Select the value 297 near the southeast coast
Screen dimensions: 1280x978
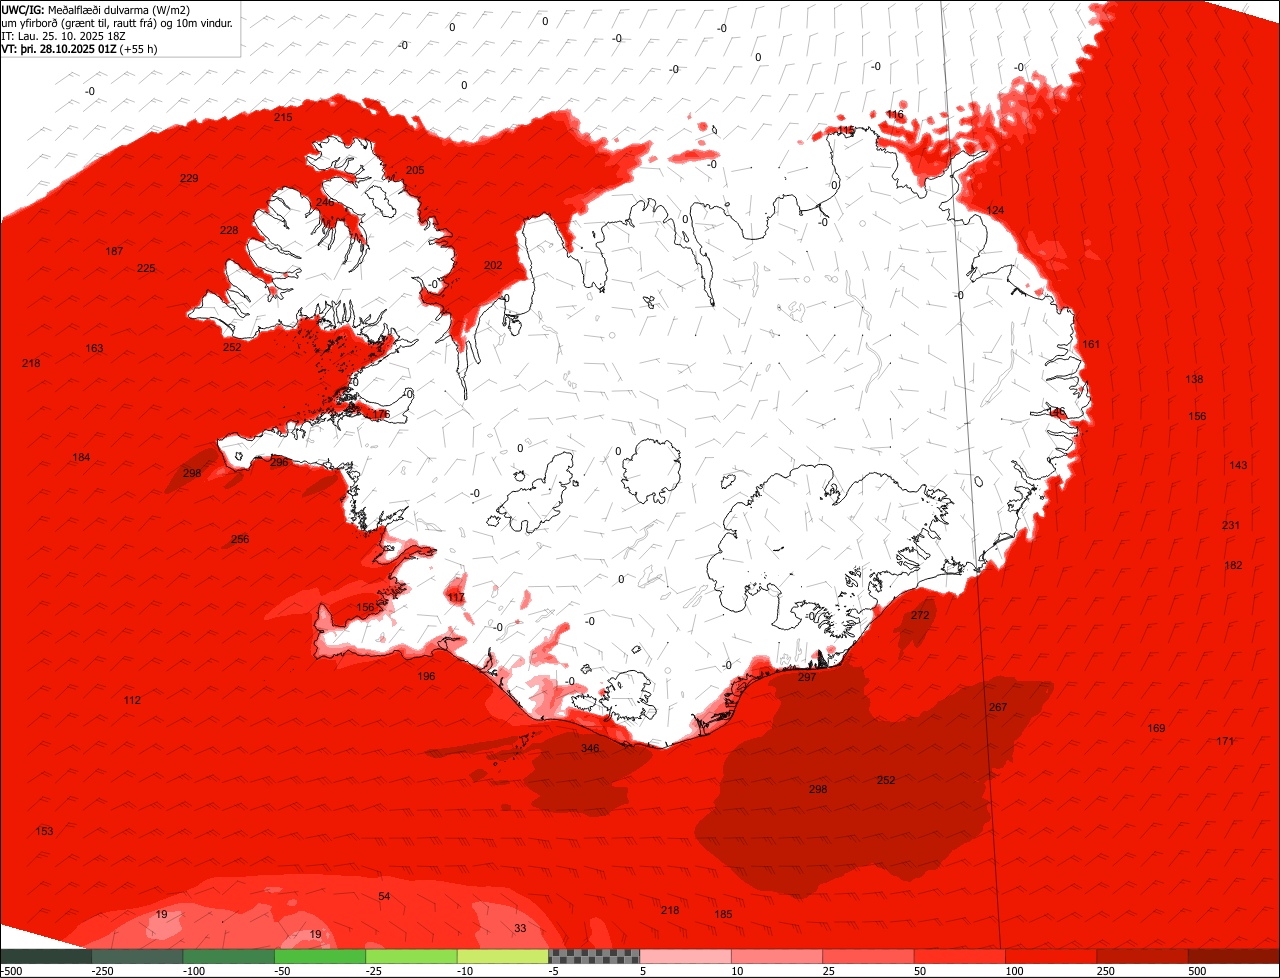point(807,677)
